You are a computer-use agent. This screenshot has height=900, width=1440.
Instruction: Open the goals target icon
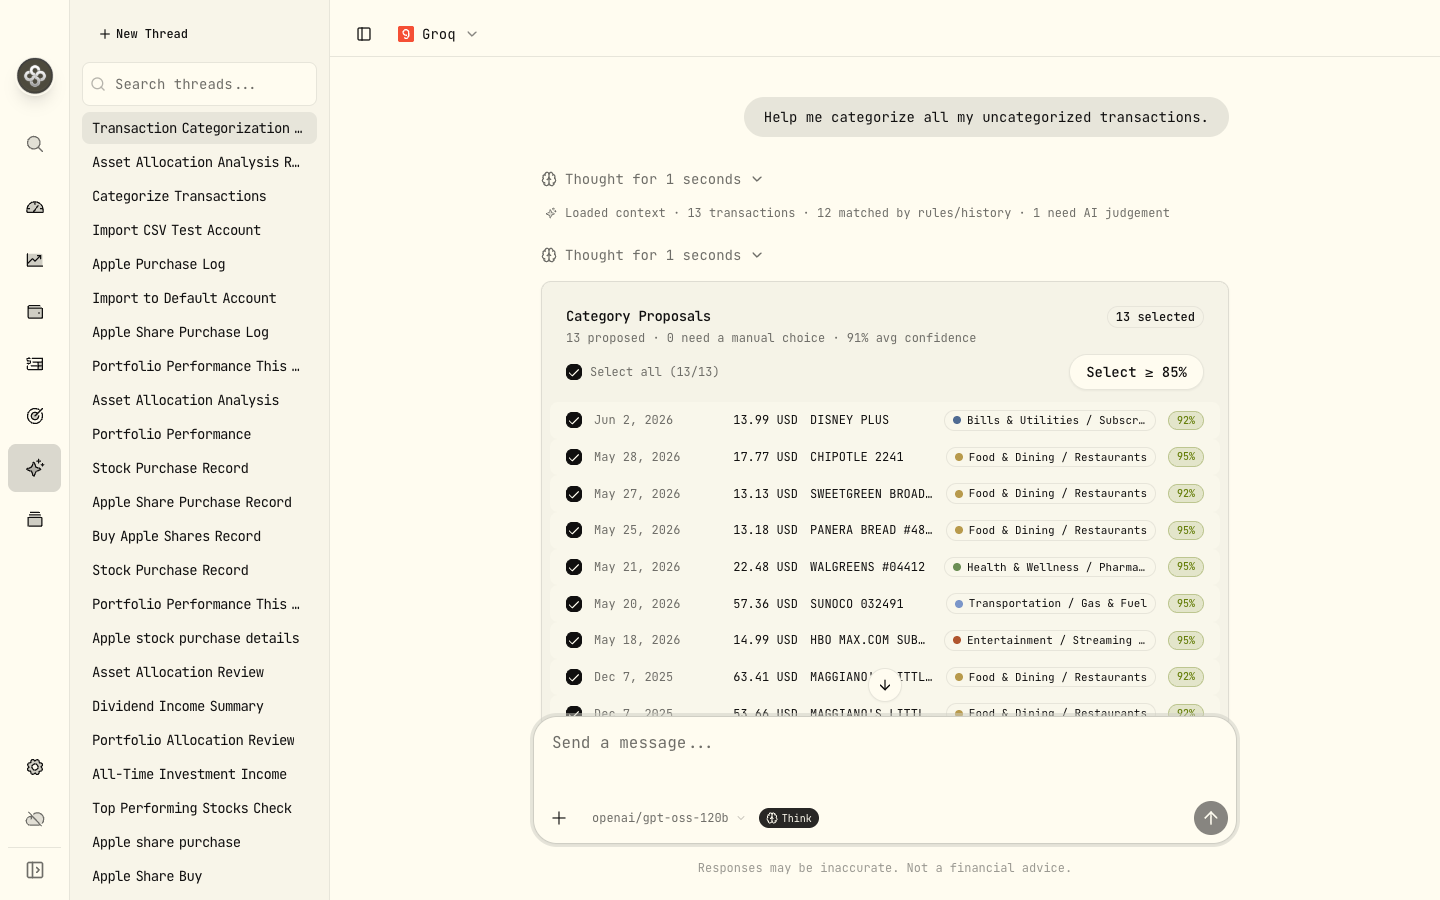pos(35,416)
